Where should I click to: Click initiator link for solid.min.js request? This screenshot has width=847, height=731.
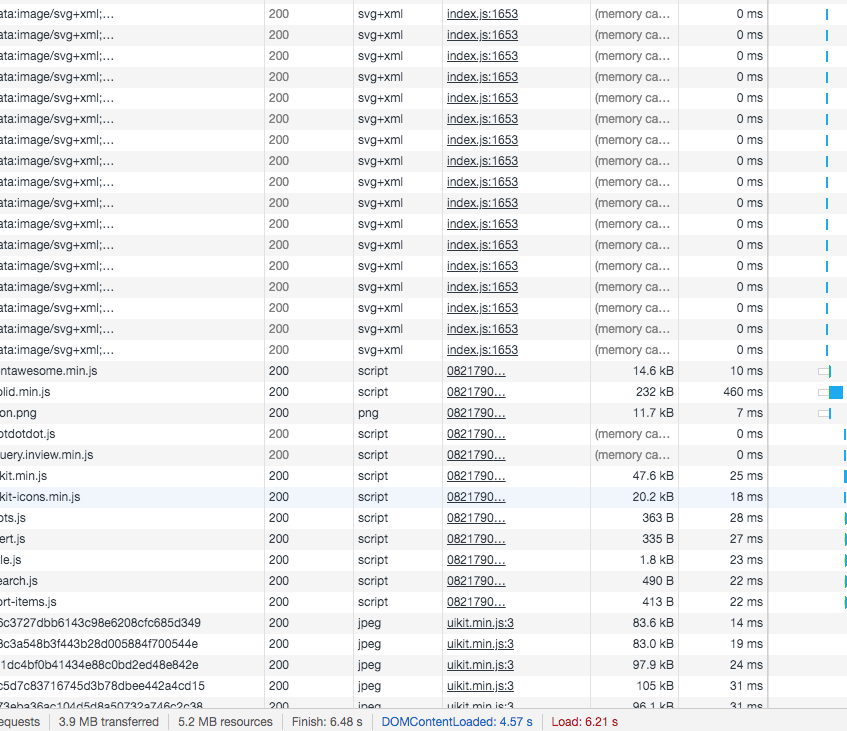tap(476, 392)
